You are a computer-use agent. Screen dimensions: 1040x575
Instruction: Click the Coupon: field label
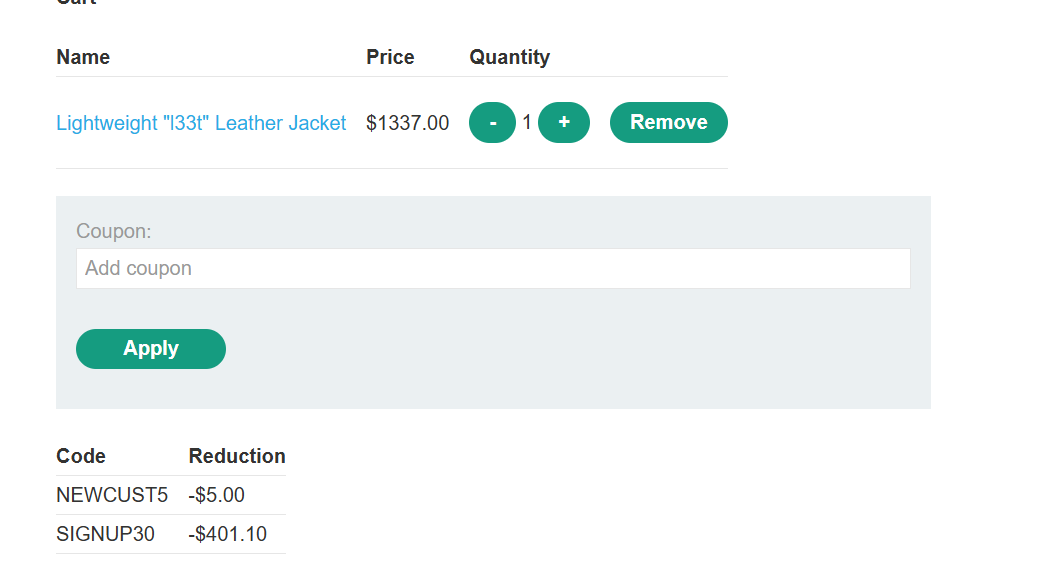(113, 231)
